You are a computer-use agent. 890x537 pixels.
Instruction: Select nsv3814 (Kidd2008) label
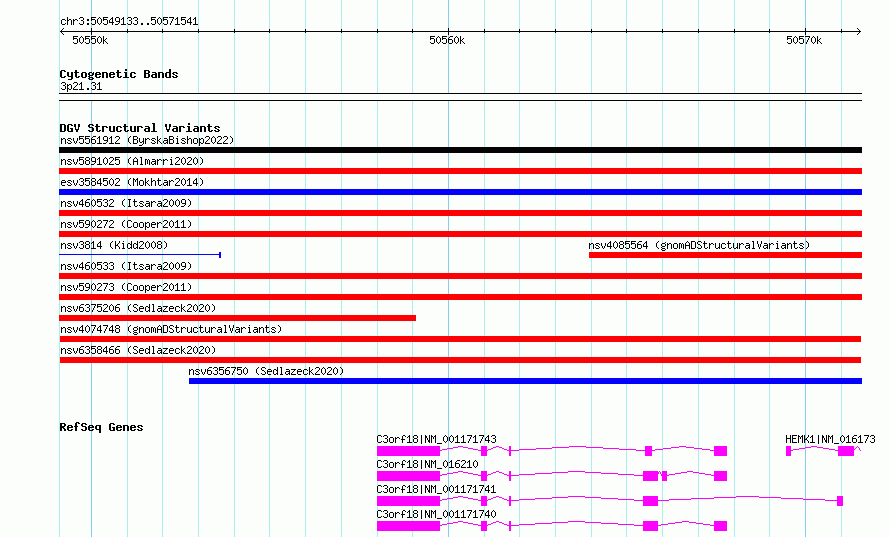pos(114,245)
